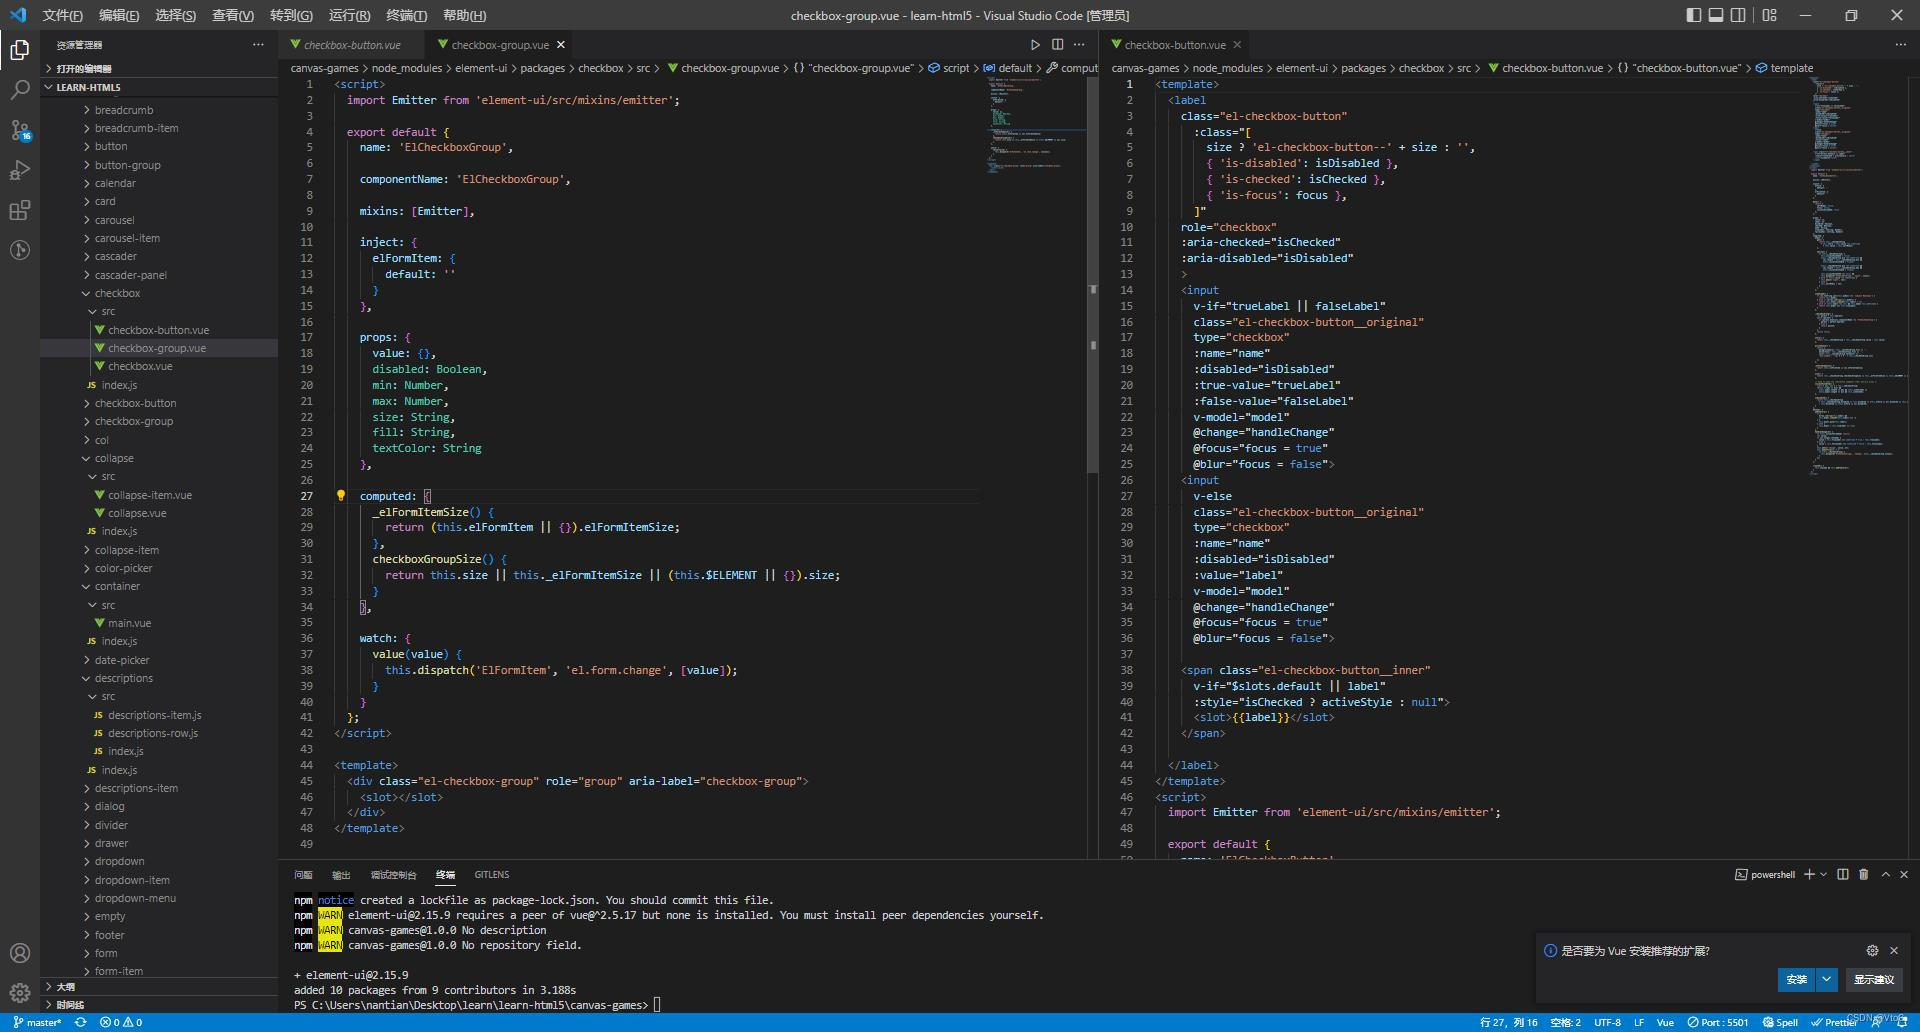Toggle secondary side bar visibility
Screen dimensions: 1920x1032
click(x=1739, y=15)
